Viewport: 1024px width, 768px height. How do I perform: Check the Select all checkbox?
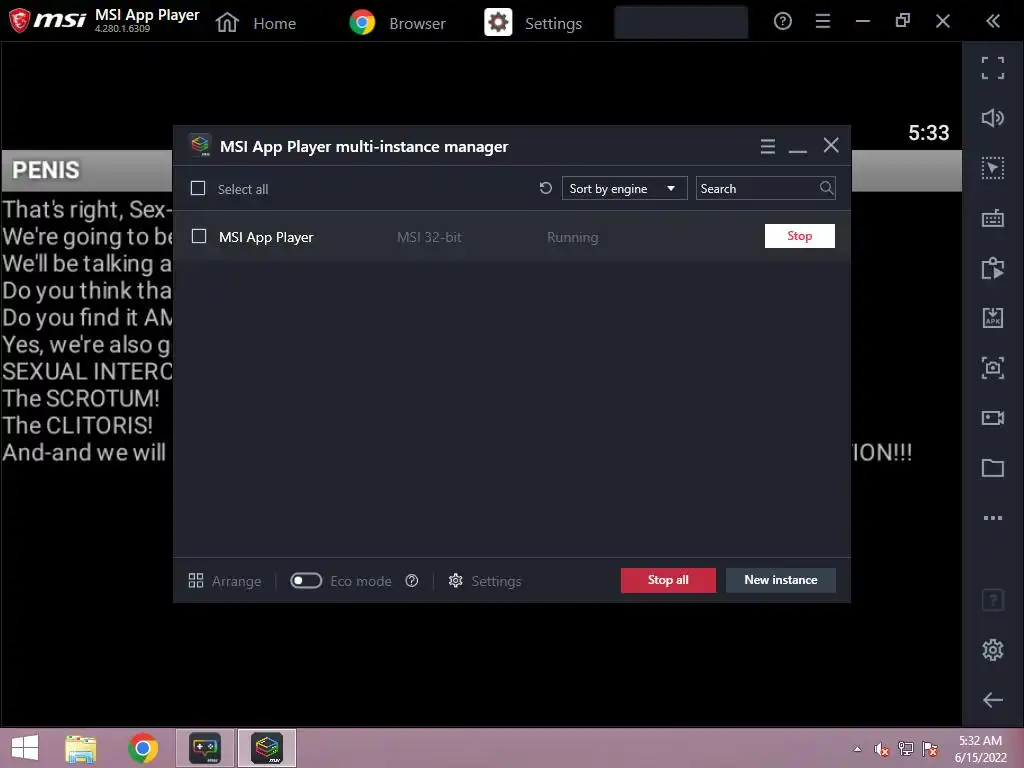coord(198,188)
